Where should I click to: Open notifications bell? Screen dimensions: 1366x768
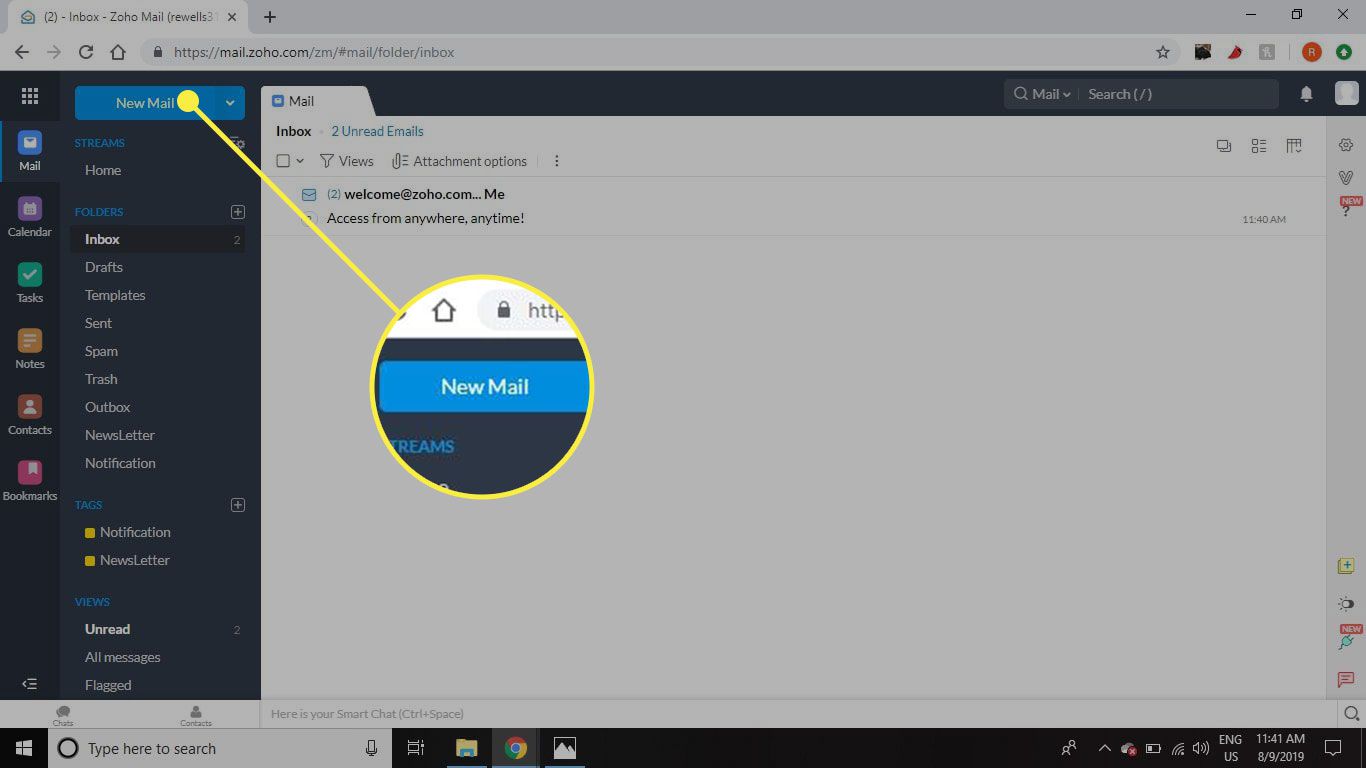pyautogui.click(x=1306, y=94)
